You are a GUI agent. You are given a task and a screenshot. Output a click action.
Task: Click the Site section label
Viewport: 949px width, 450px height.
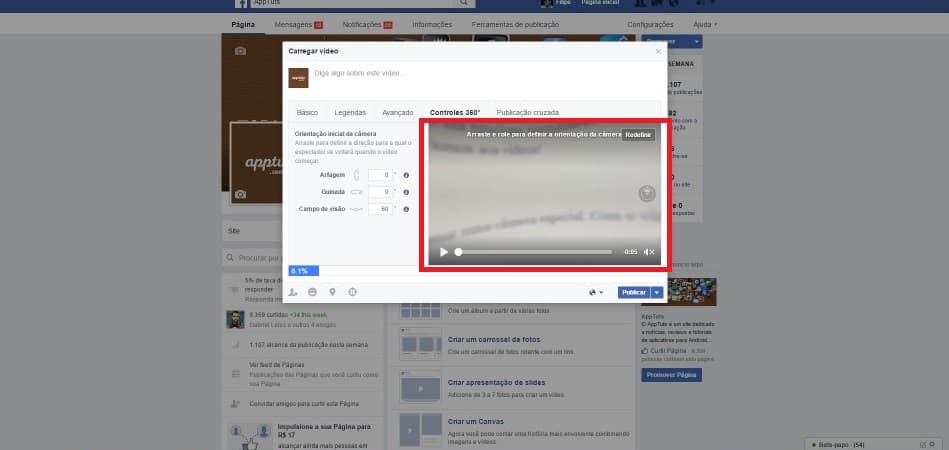234,231
